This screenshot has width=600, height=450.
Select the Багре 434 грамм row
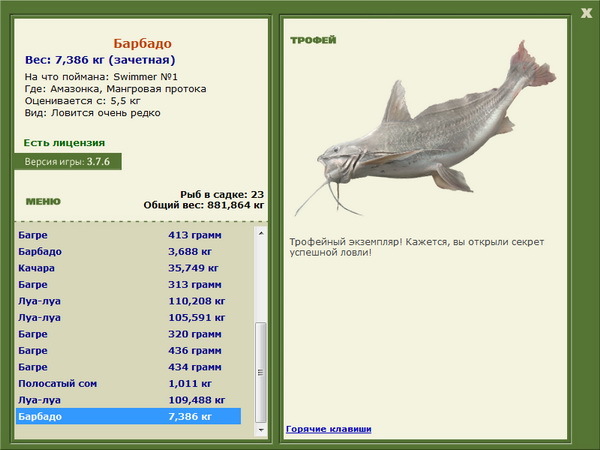129,367
